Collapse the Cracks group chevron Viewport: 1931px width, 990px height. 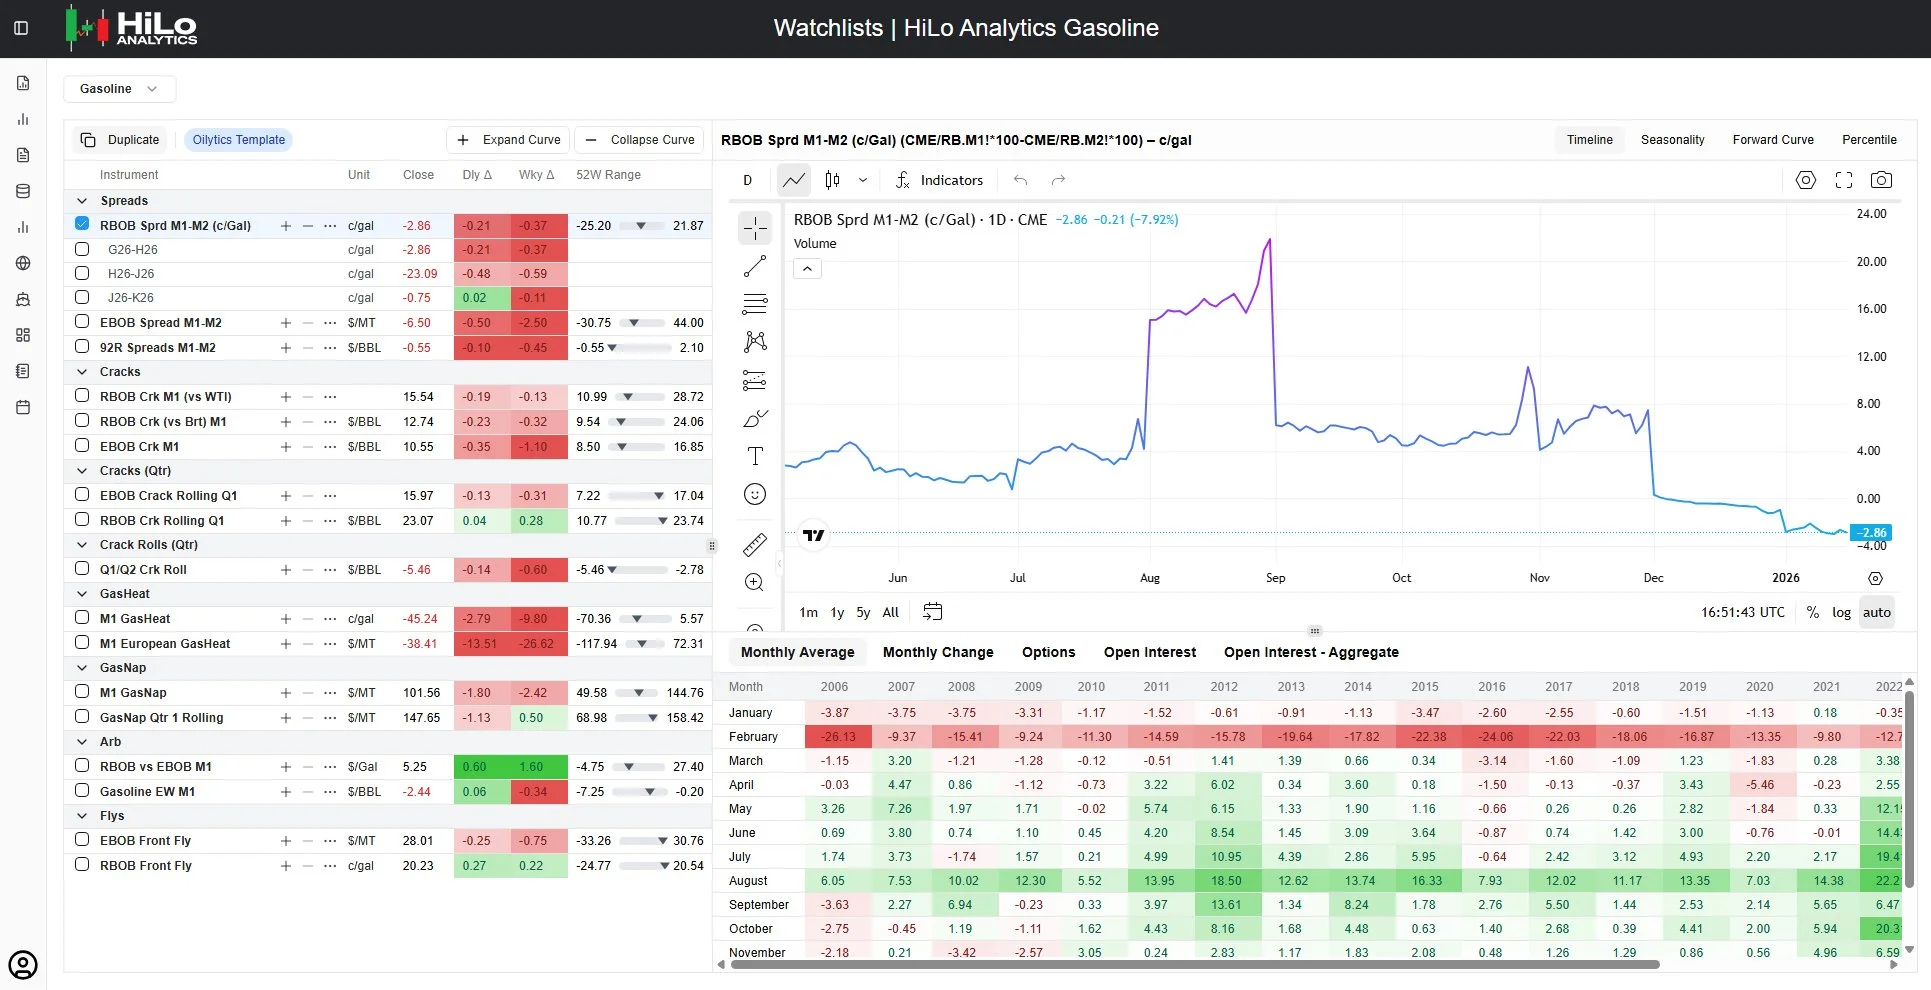82,372
